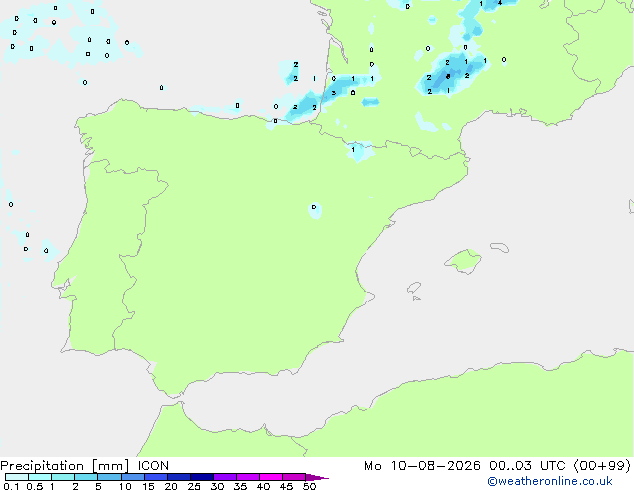Click the isolated precipitation blob in central Spain
The width and height of the screenshot is (634, 490).
[x=315, y=210]
